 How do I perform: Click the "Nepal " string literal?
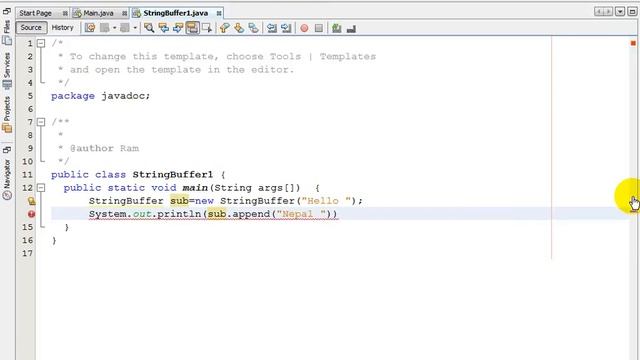pyautogui.click(x=301, y=214)
